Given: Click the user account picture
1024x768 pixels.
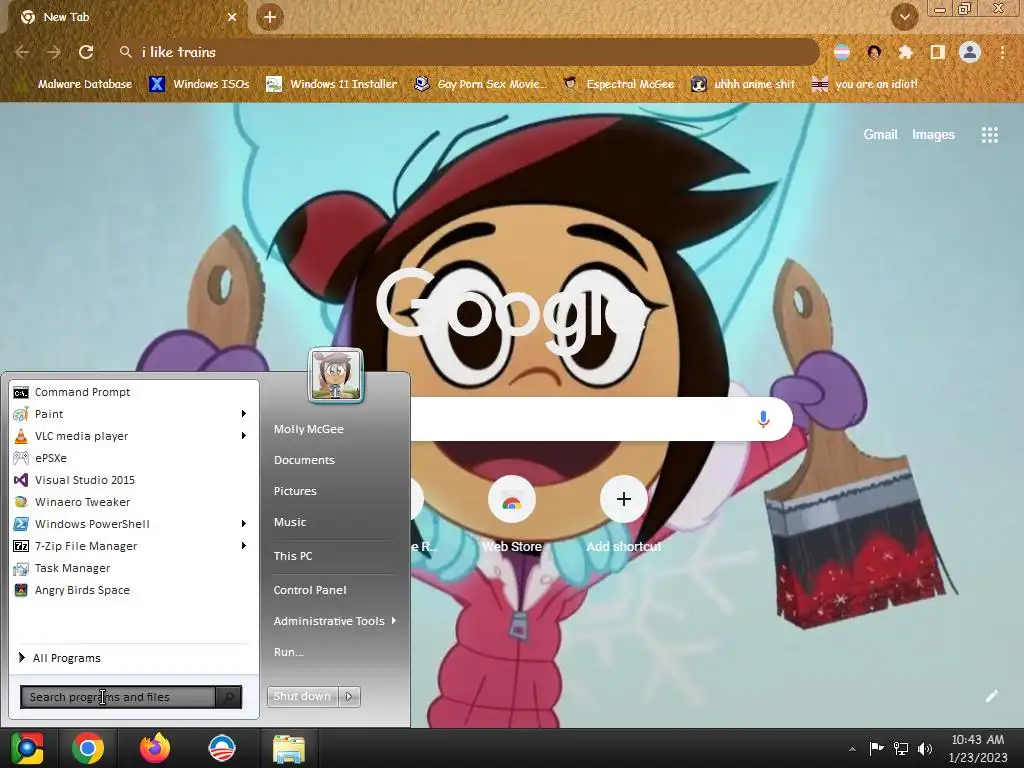Looking at the screenshot, I should 336,375.
